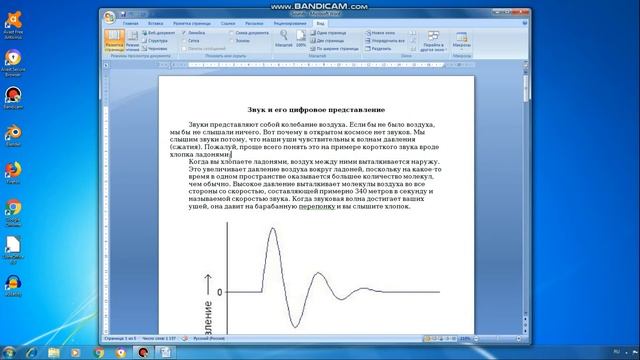The image size is (640, 360).
Task: Select the Разметка страницы layout view button
Action: [114, 40]
